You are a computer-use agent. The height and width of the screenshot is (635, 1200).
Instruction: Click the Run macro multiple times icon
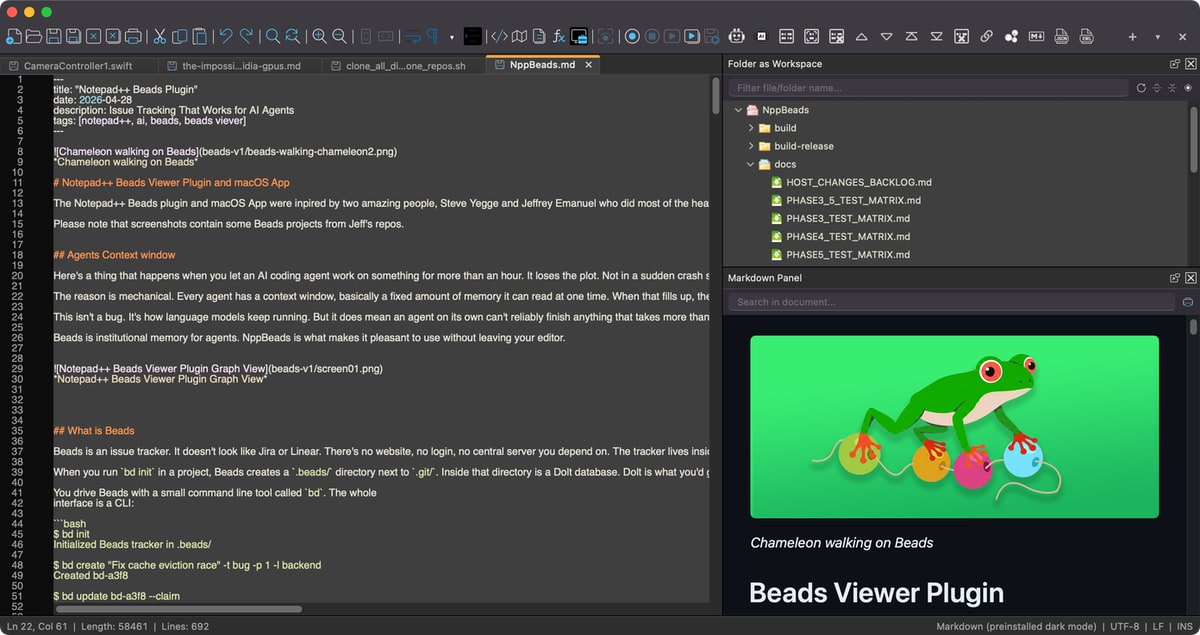[691, 37]
